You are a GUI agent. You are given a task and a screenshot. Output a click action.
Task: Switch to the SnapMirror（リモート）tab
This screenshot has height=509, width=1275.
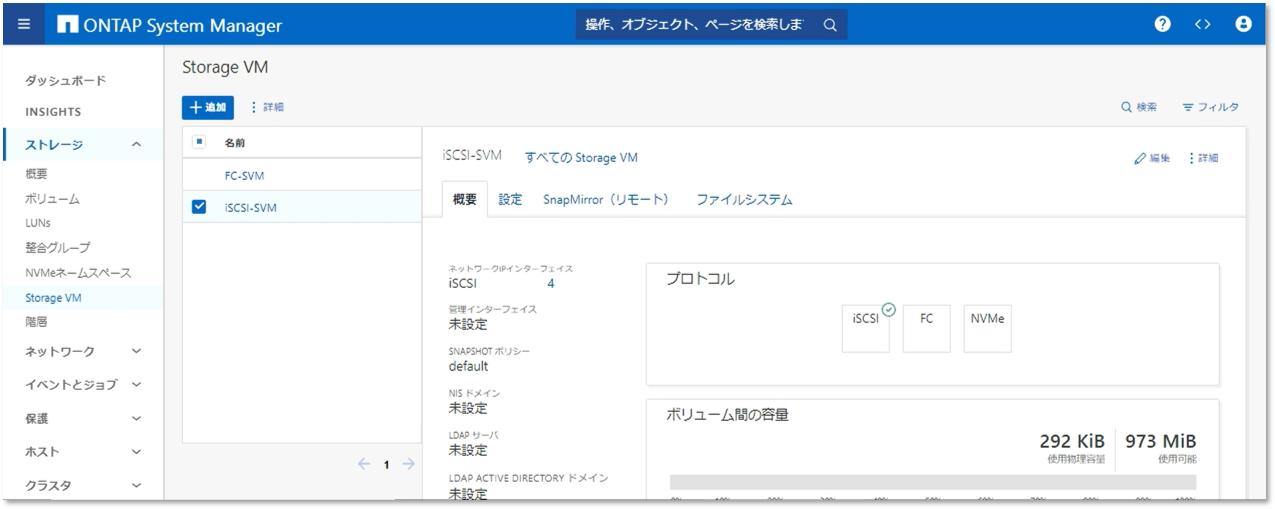[607, 199]
